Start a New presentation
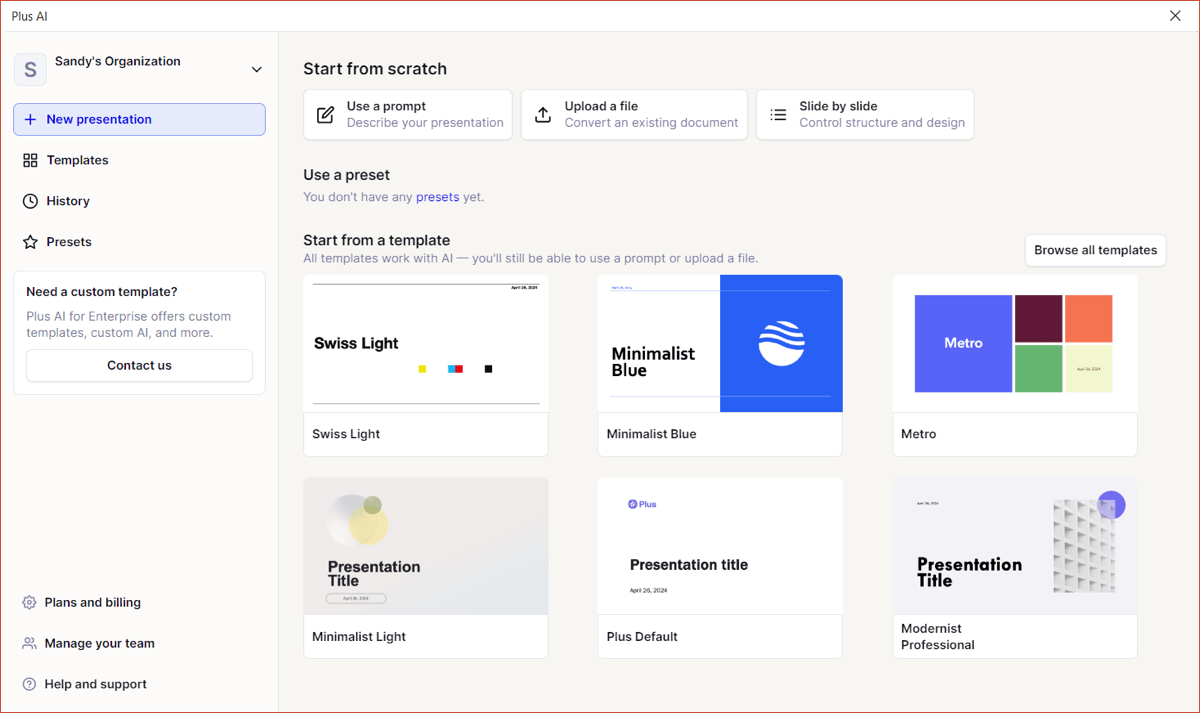This screenshot has height=713, width=1200. click(x=139, y=119)
